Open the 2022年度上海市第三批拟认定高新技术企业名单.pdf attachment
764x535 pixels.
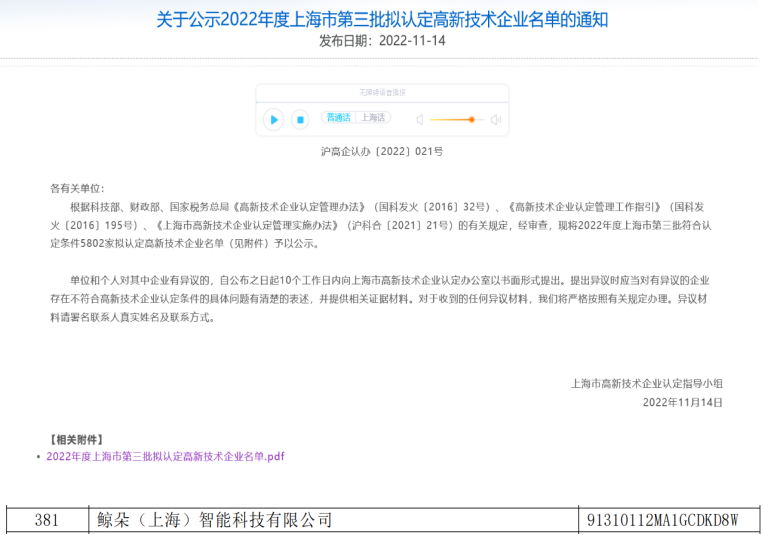pyautogui.click(x=165, y=457)
